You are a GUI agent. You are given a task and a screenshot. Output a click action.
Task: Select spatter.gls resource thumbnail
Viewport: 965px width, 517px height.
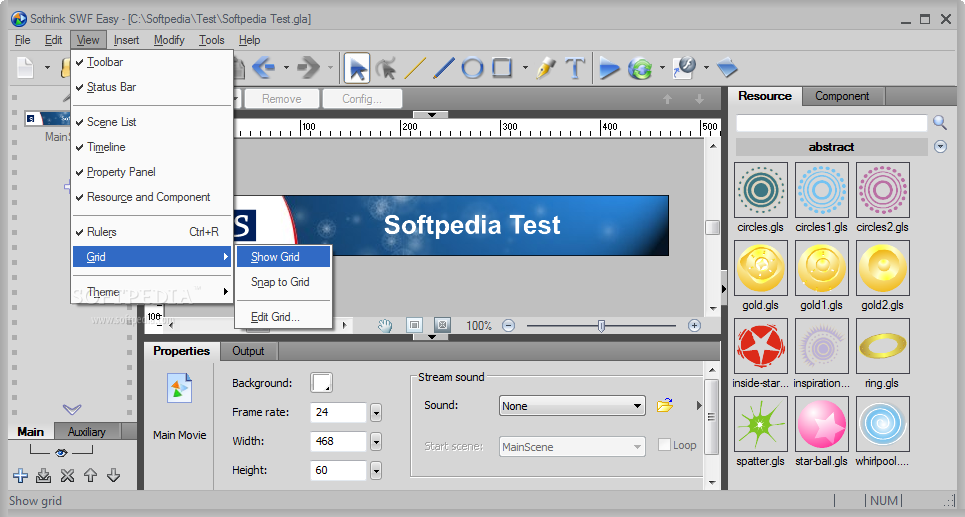761,423
